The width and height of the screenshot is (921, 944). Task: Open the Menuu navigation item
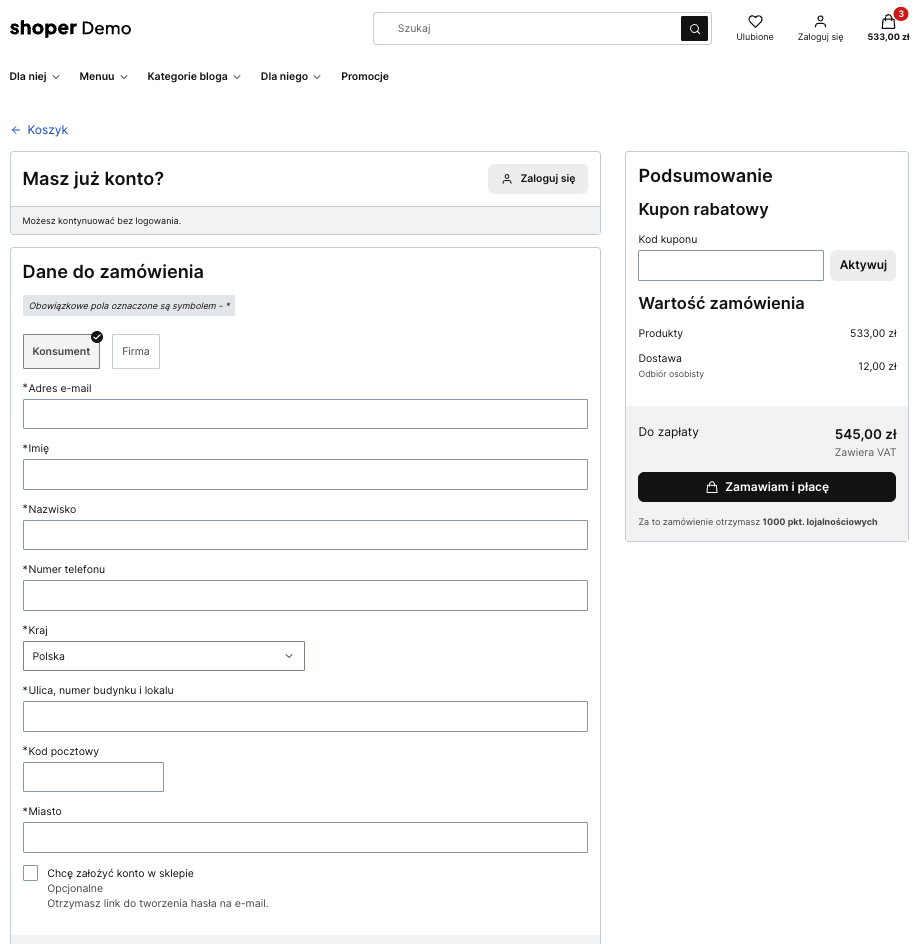[103, 77]
